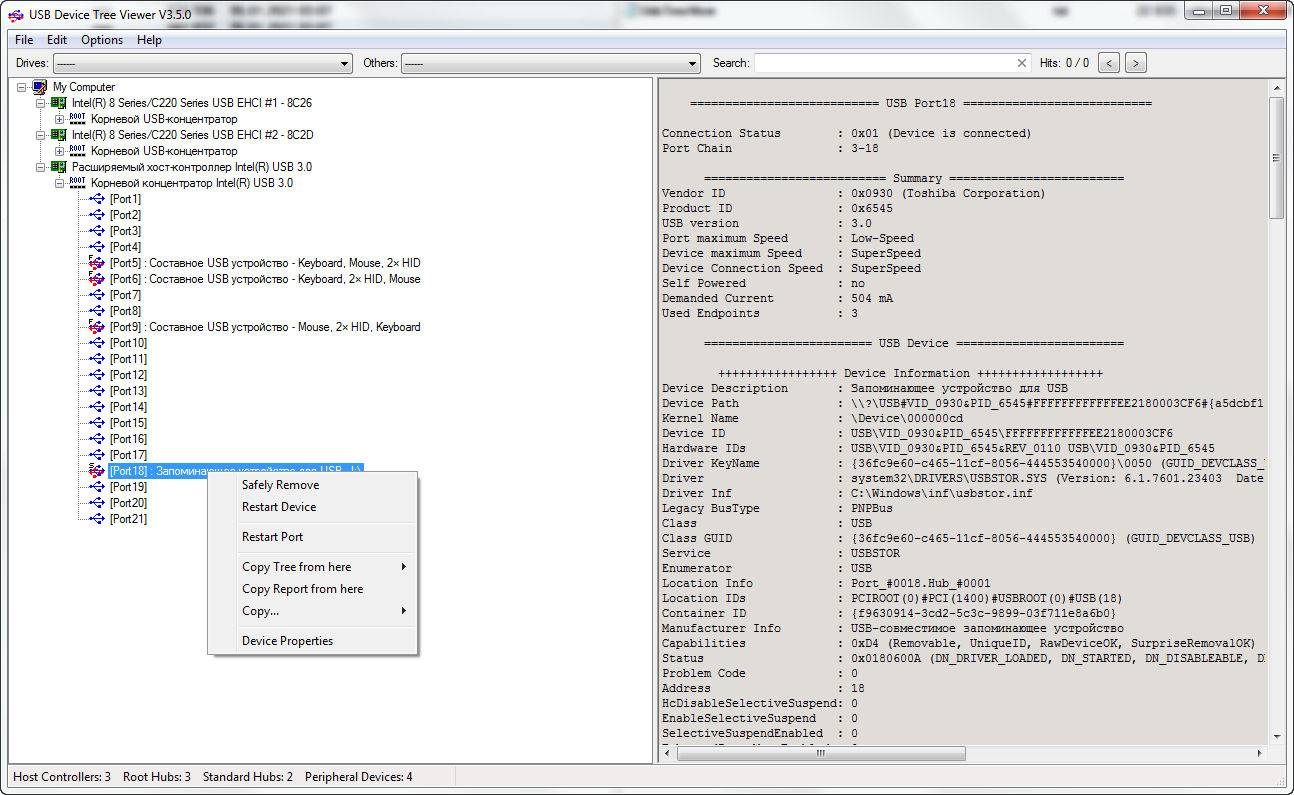The height and width of the screenshot is (795, 1294).
Task: Click the vertical scrollbar down arrow
Action: [1276, 737]
